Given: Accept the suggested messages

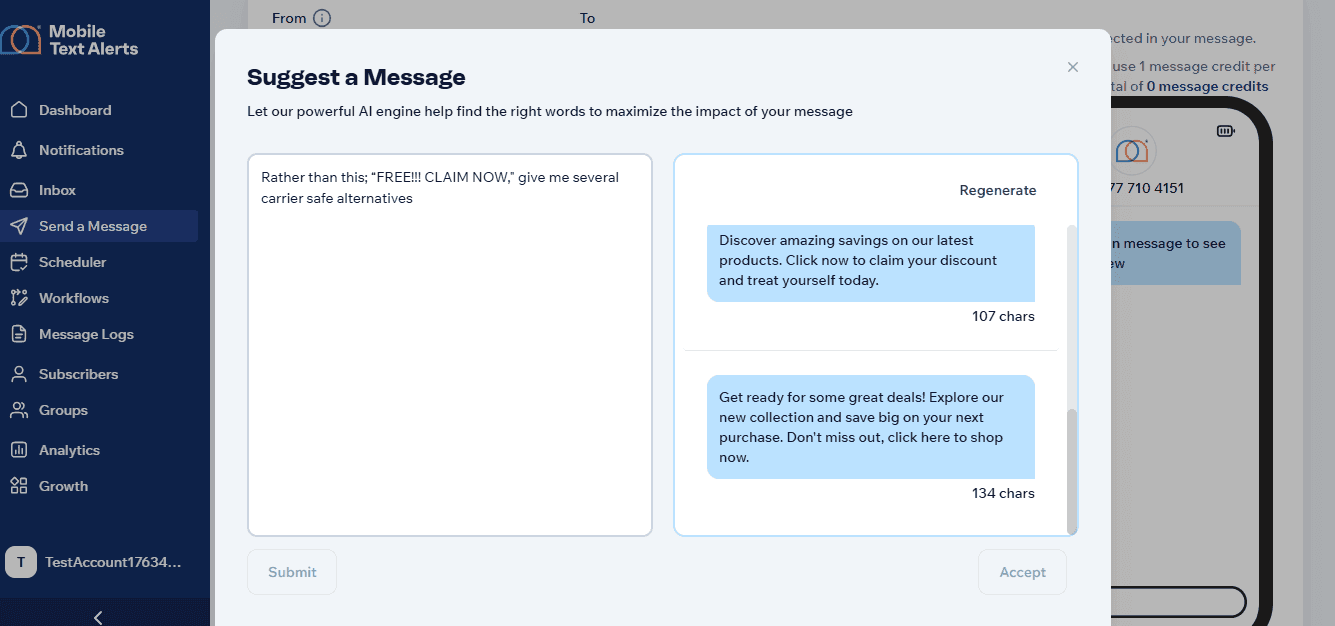Looking at the screenshot, I should click(x=1022, y=571).
